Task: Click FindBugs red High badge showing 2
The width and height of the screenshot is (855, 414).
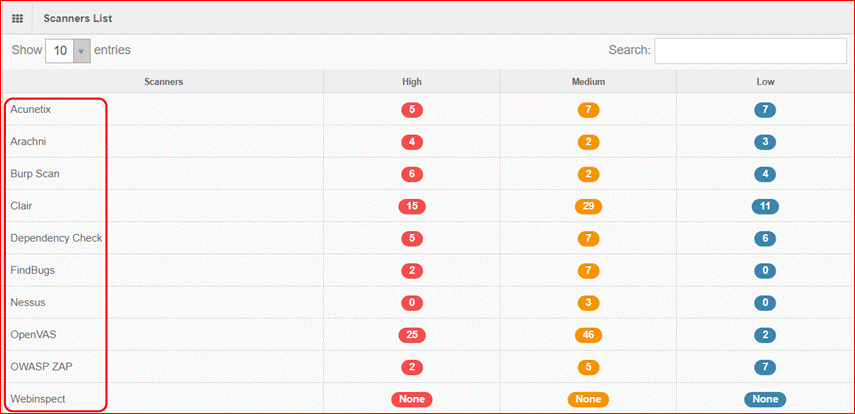Action: [412, 271]
